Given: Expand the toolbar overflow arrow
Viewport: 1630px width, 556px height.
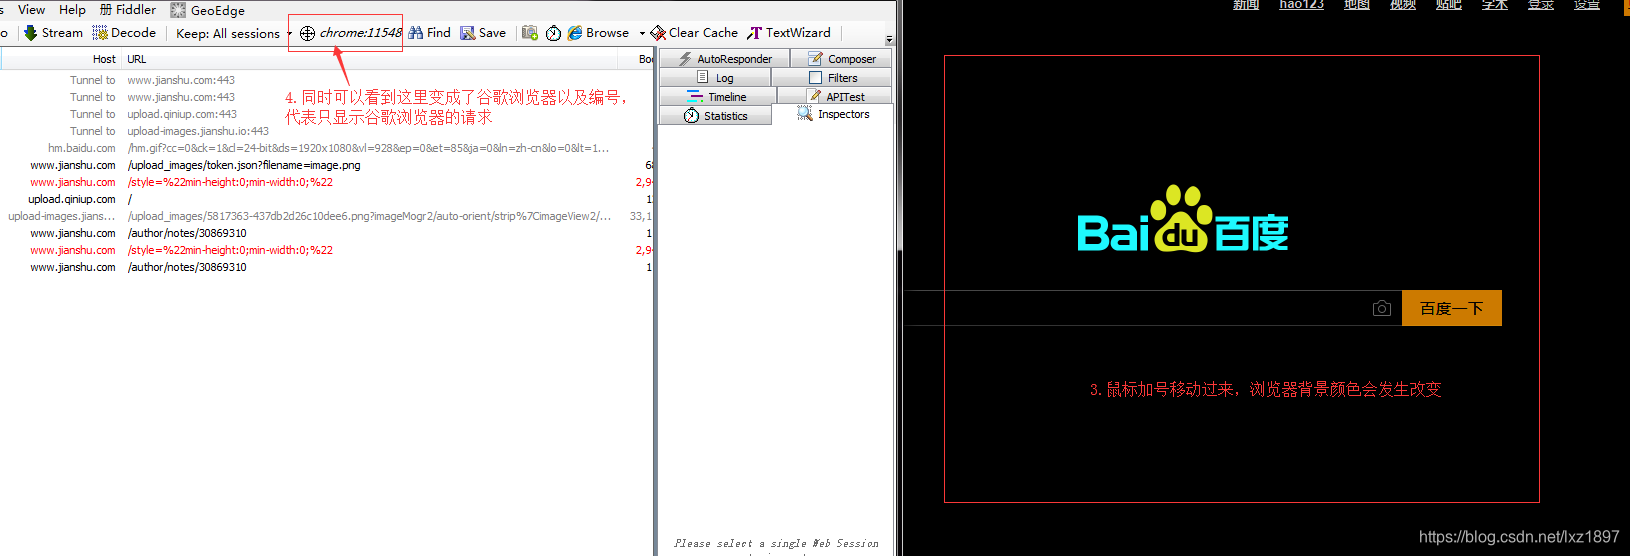Looking at the screenshot, I should point(889,39).
